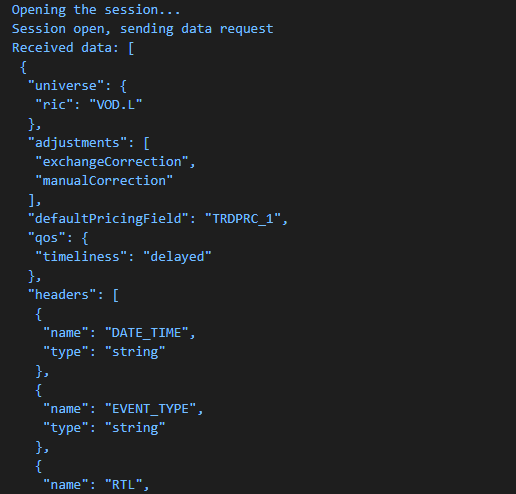This screenshot has width=516, height=494.
Task: Select the "VOD.L" ric value
Action: [116, 105]
